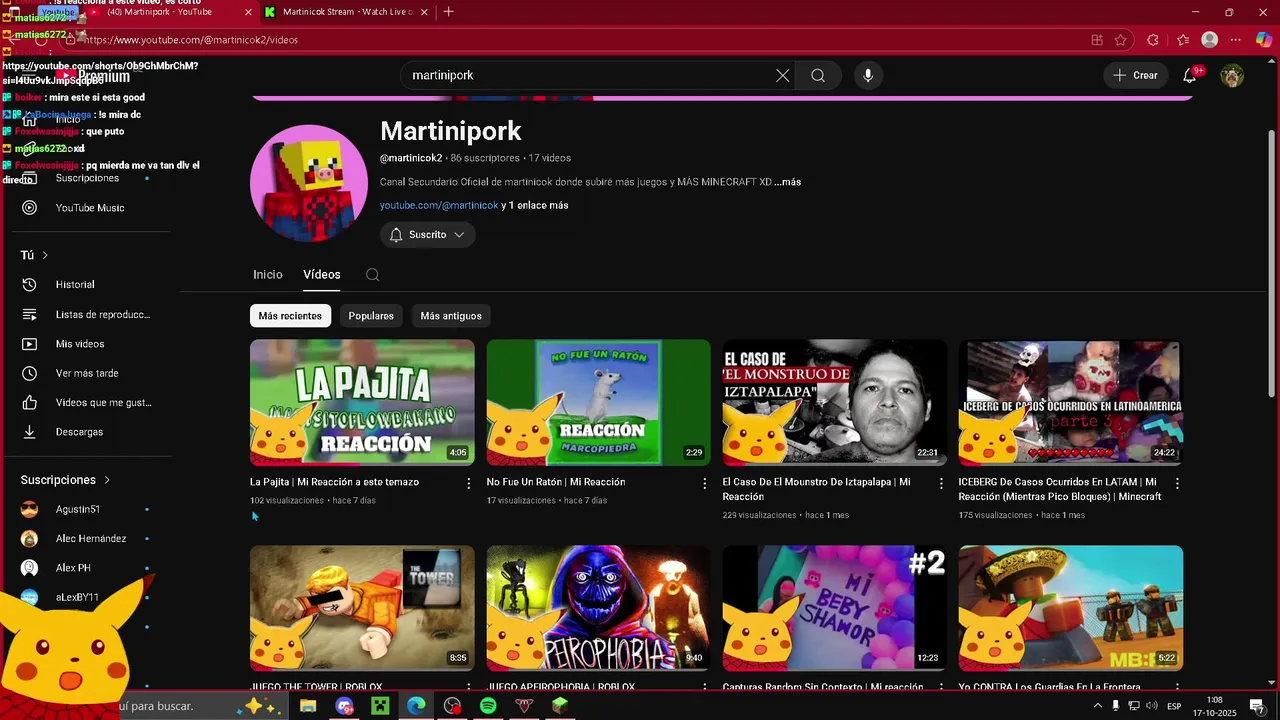Open Windows notification center icon
The image size is (1280, 720).
1256,706
